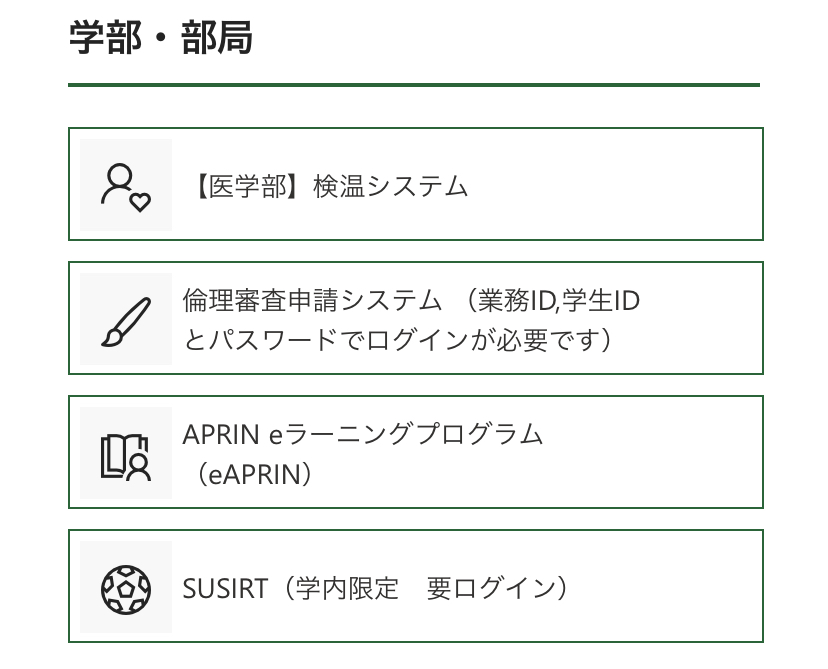
Task: Open APRIN eラーニングプログラム link
Action: pos(362,434)
